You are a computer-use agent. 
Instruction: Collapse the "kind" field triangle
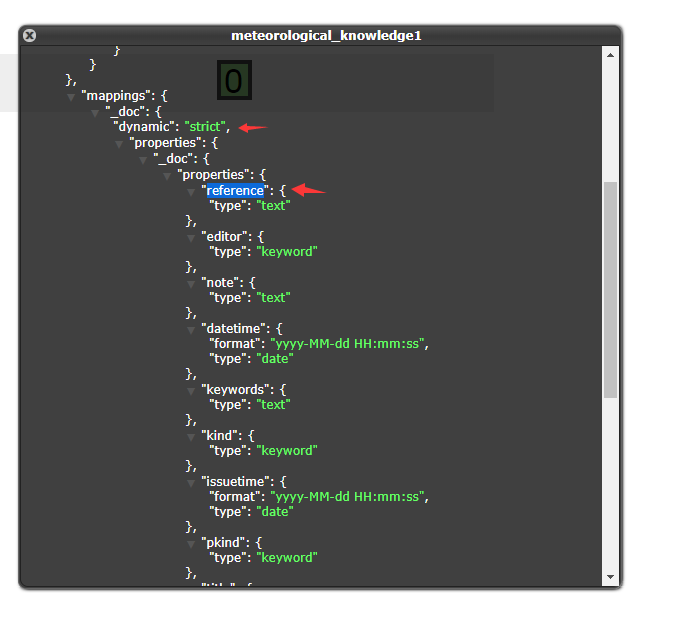(191, 436)
